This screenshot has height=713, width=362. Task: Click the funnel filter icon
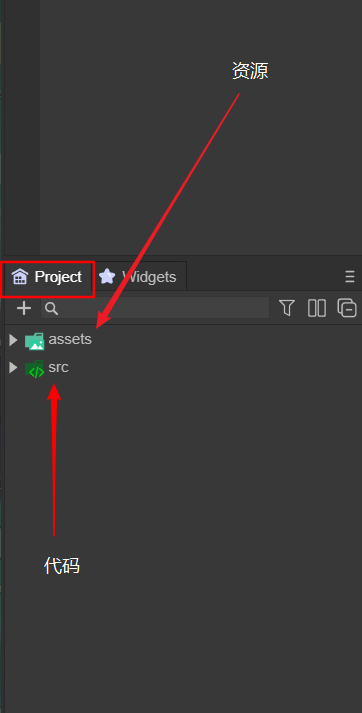pyautogui.click(x=287, y=308)
